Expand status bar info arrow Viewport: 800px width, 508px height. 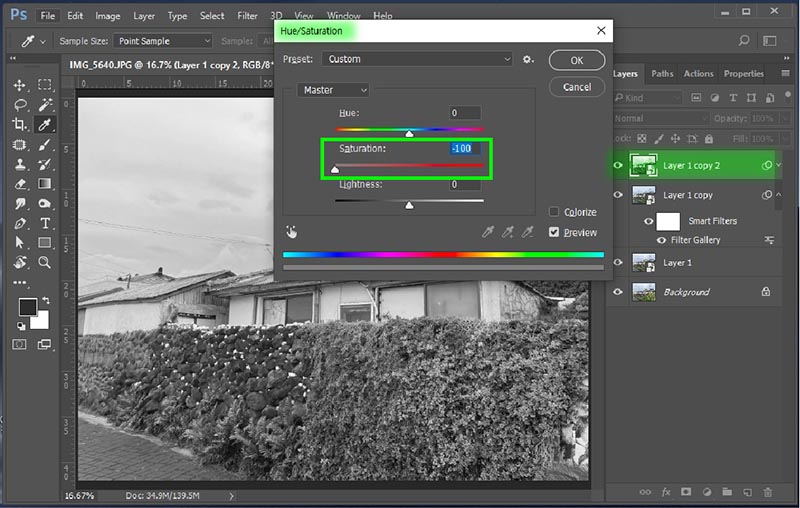pos(231,496)
